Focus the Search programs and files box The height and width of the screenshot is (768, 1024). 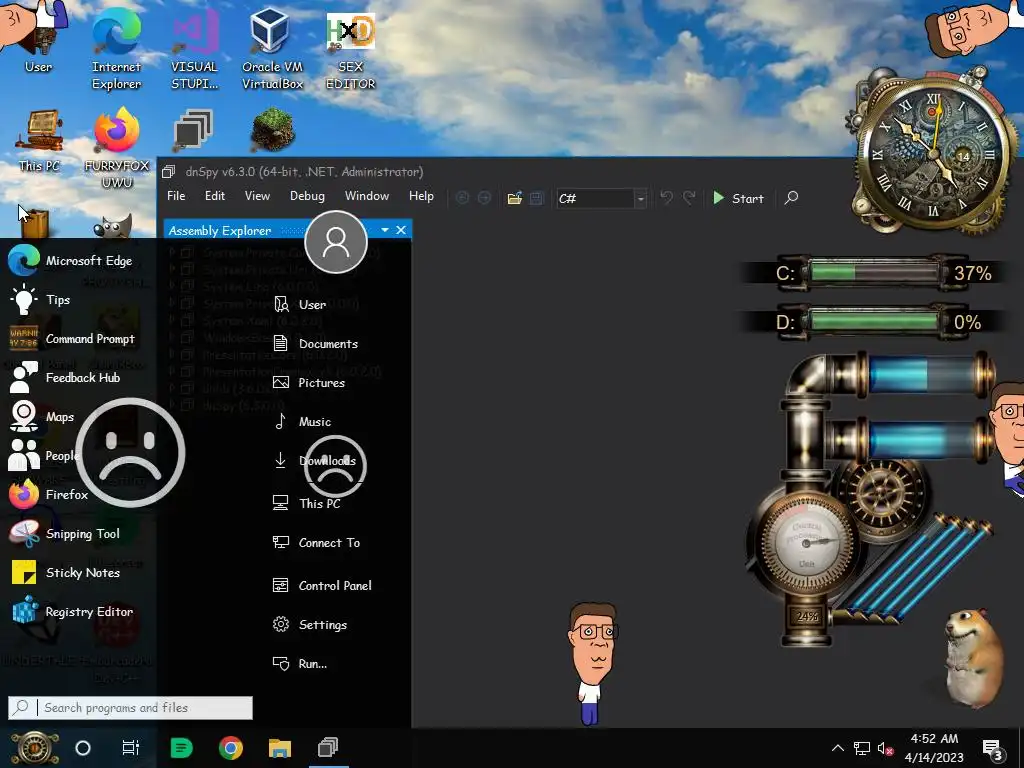(131, 708)
